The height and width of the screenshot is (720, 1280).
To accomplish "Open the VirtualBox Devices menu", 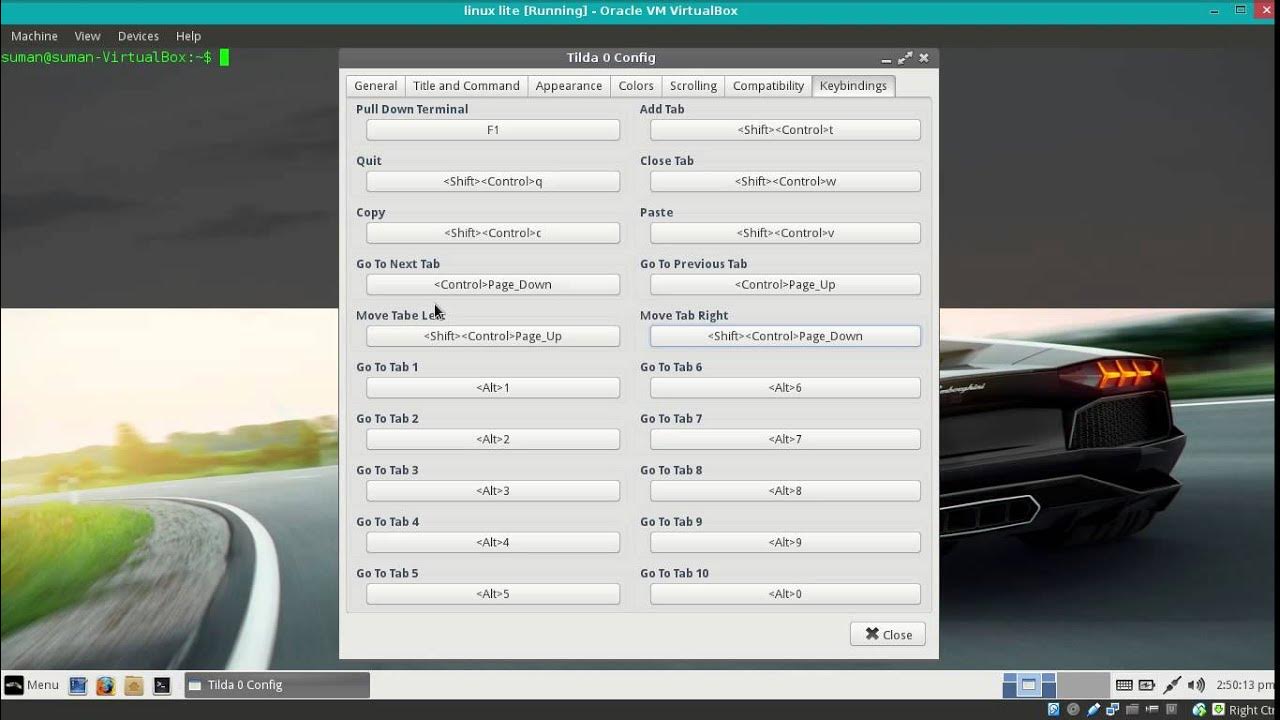I will 138,36.
